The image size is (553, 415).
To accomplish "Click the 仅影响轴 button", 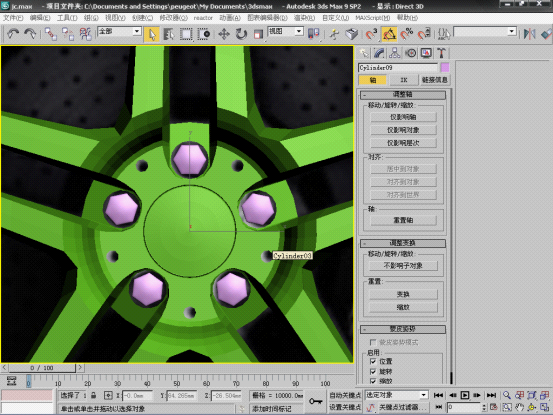I will (403, 117).
